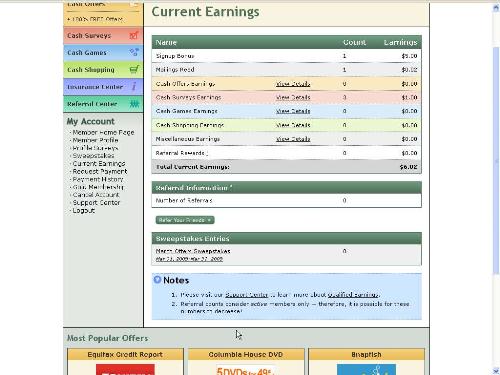
Task: Open the Profile Surveys link
Action: pos(95,148)
